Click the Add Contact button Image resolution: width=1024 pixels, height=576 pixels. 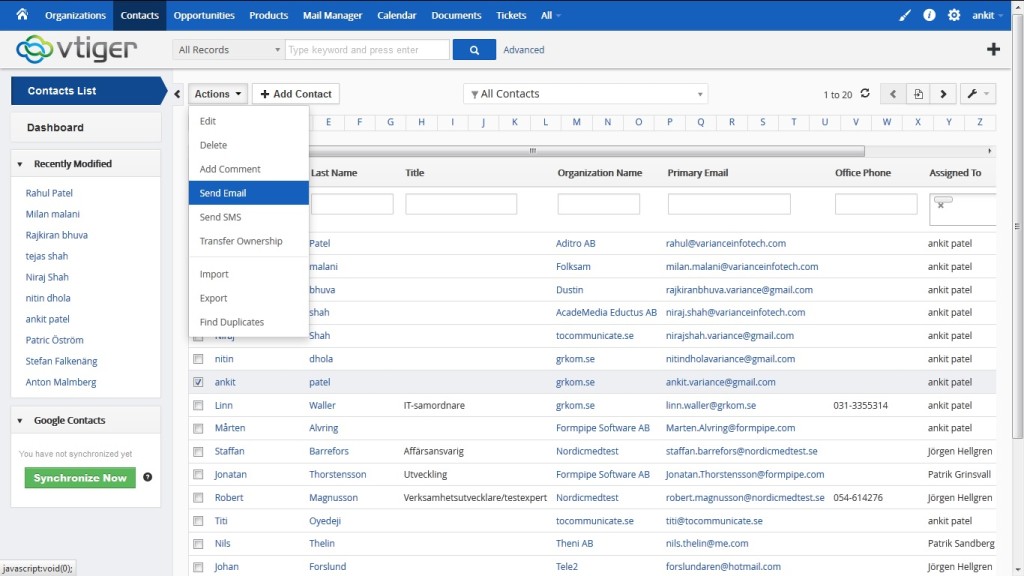(296, 94)
